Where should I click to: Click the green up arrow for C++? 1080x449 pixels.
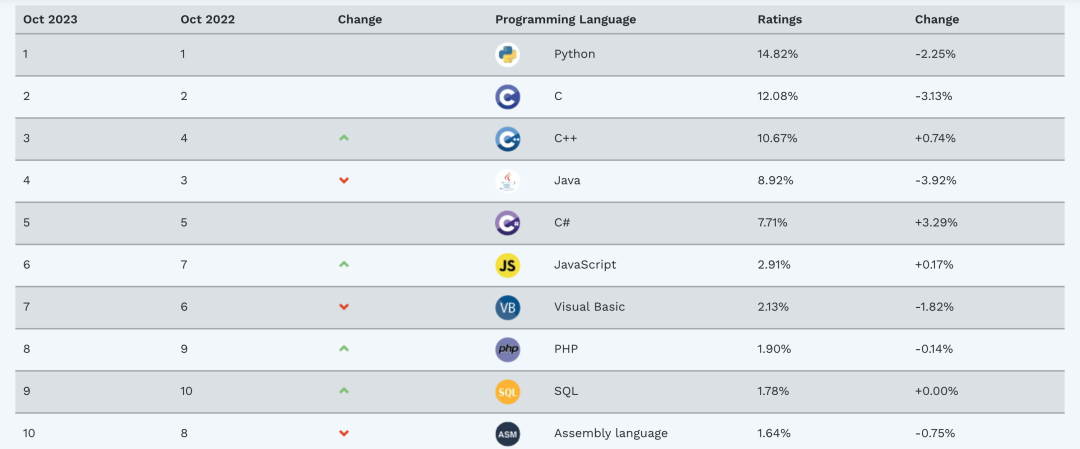[344, 138]
